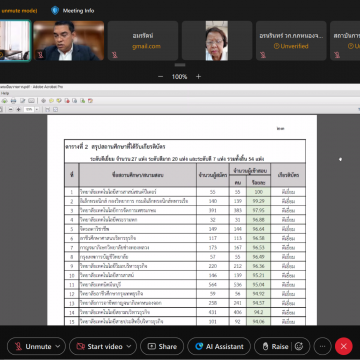Click the yellow highlight text comment icon
Viewport: 360px width, 360px height.
(x=59, y=101)
